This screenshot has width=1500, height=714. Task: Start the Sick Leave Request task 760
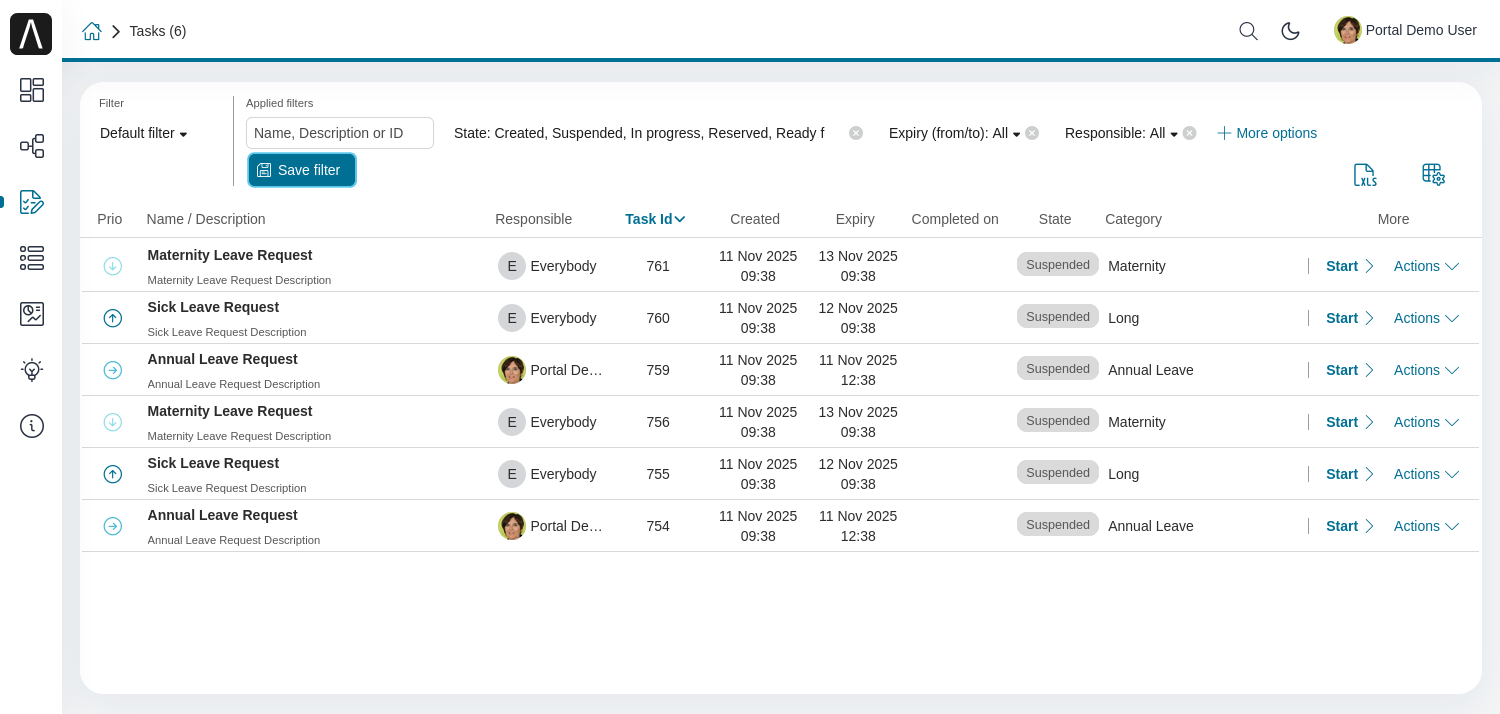(x=1349, y=318)
